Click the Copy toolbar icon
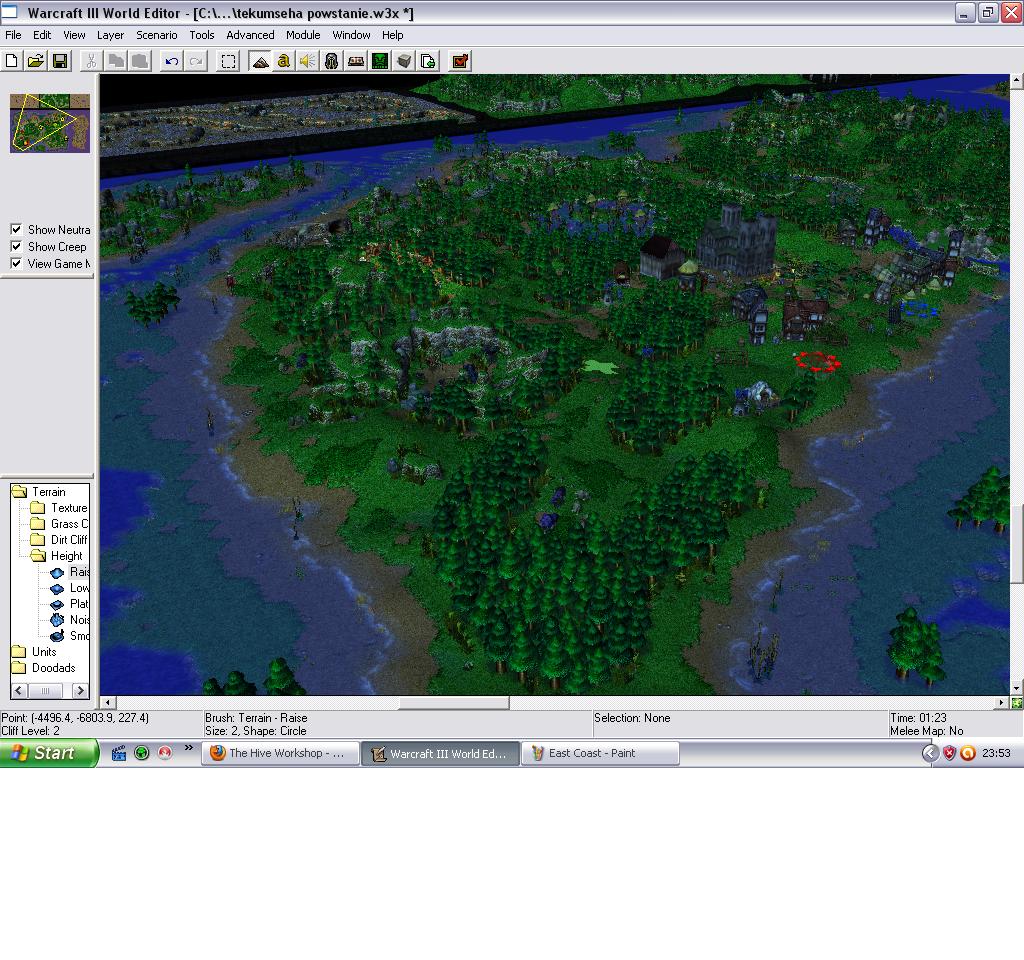Image resolution: width=1024 pixels, height=960 pixels. click(116, 61)
